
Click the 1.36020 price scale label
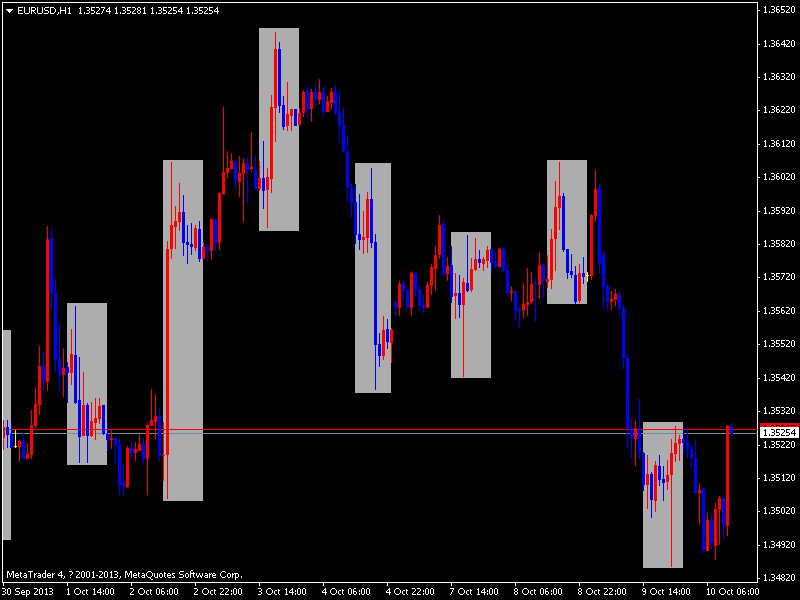(x=779, y=177)
